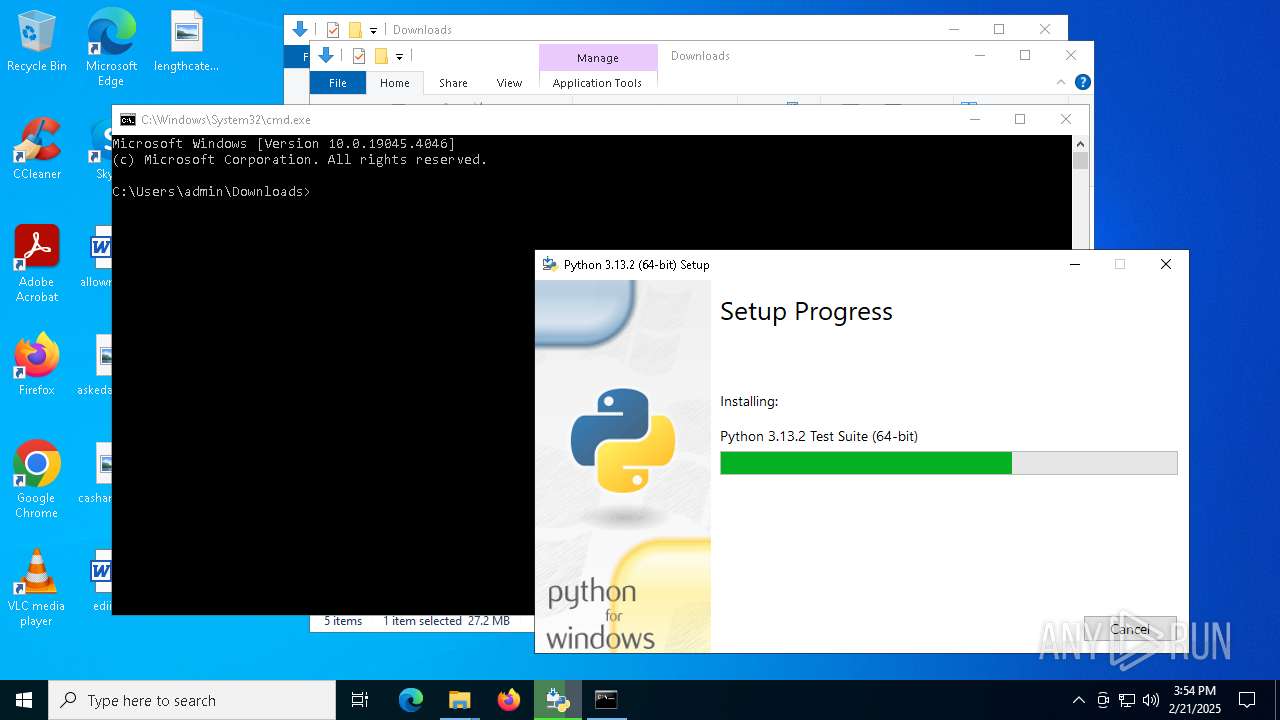Open VLC media player desktop shortcut
Viewport: 1280px width, 720px height.
click(x=37, y=588)
